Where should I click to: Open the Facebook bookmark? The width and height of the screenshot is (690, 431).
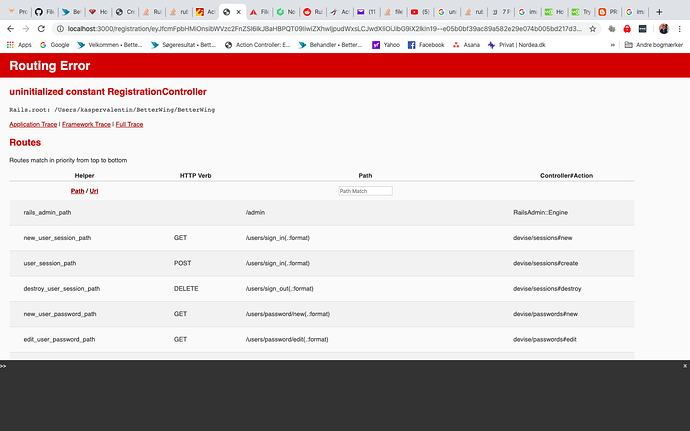click(x=426, y=45)
